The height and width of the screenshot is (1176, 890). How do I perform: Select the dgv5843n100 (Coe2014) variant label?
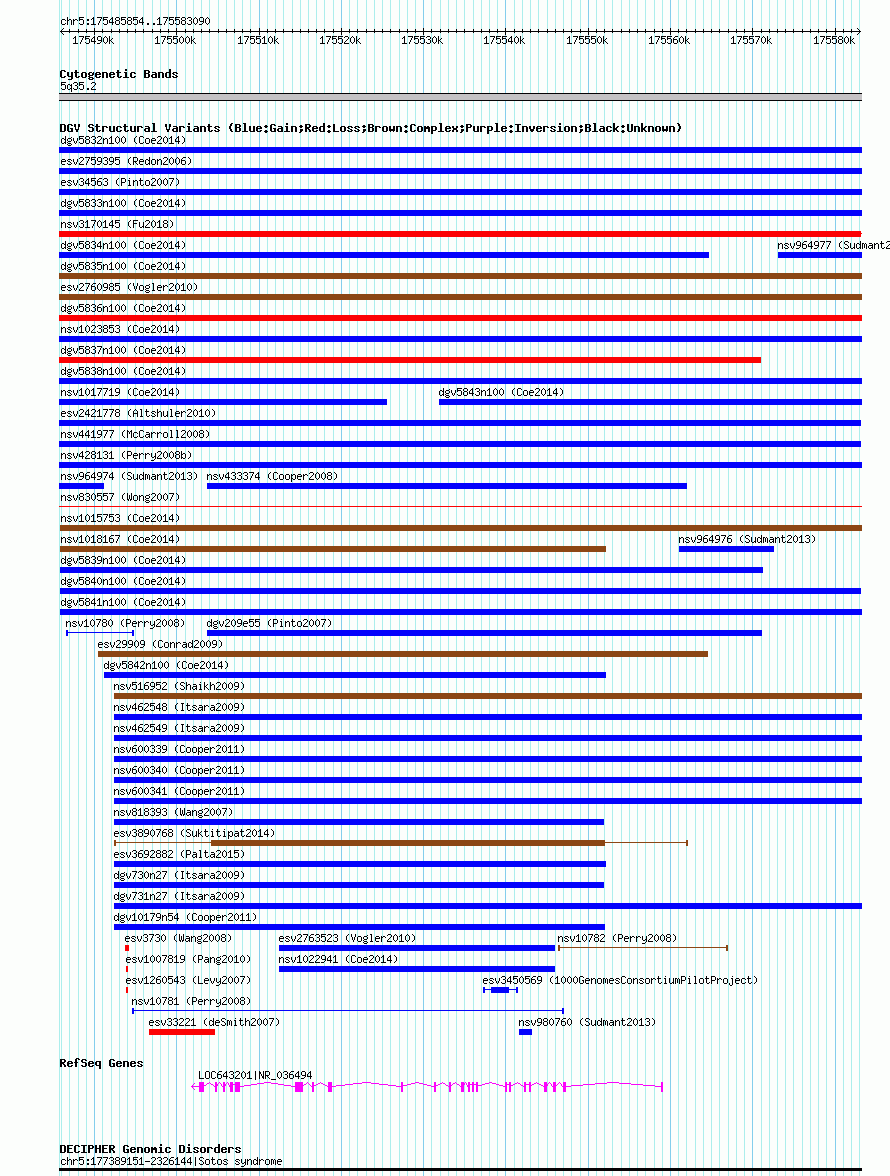[501, 392]
